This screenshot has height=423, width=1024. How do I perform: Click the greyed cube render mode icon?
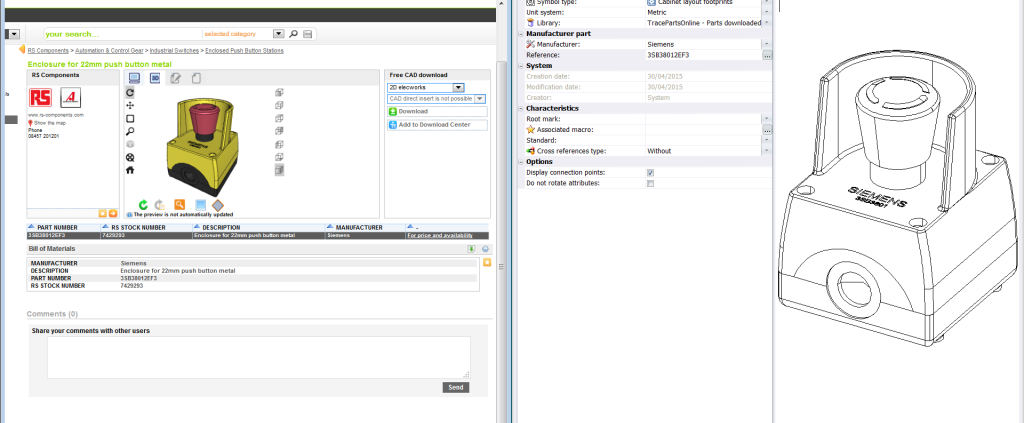tap(130, 144)
